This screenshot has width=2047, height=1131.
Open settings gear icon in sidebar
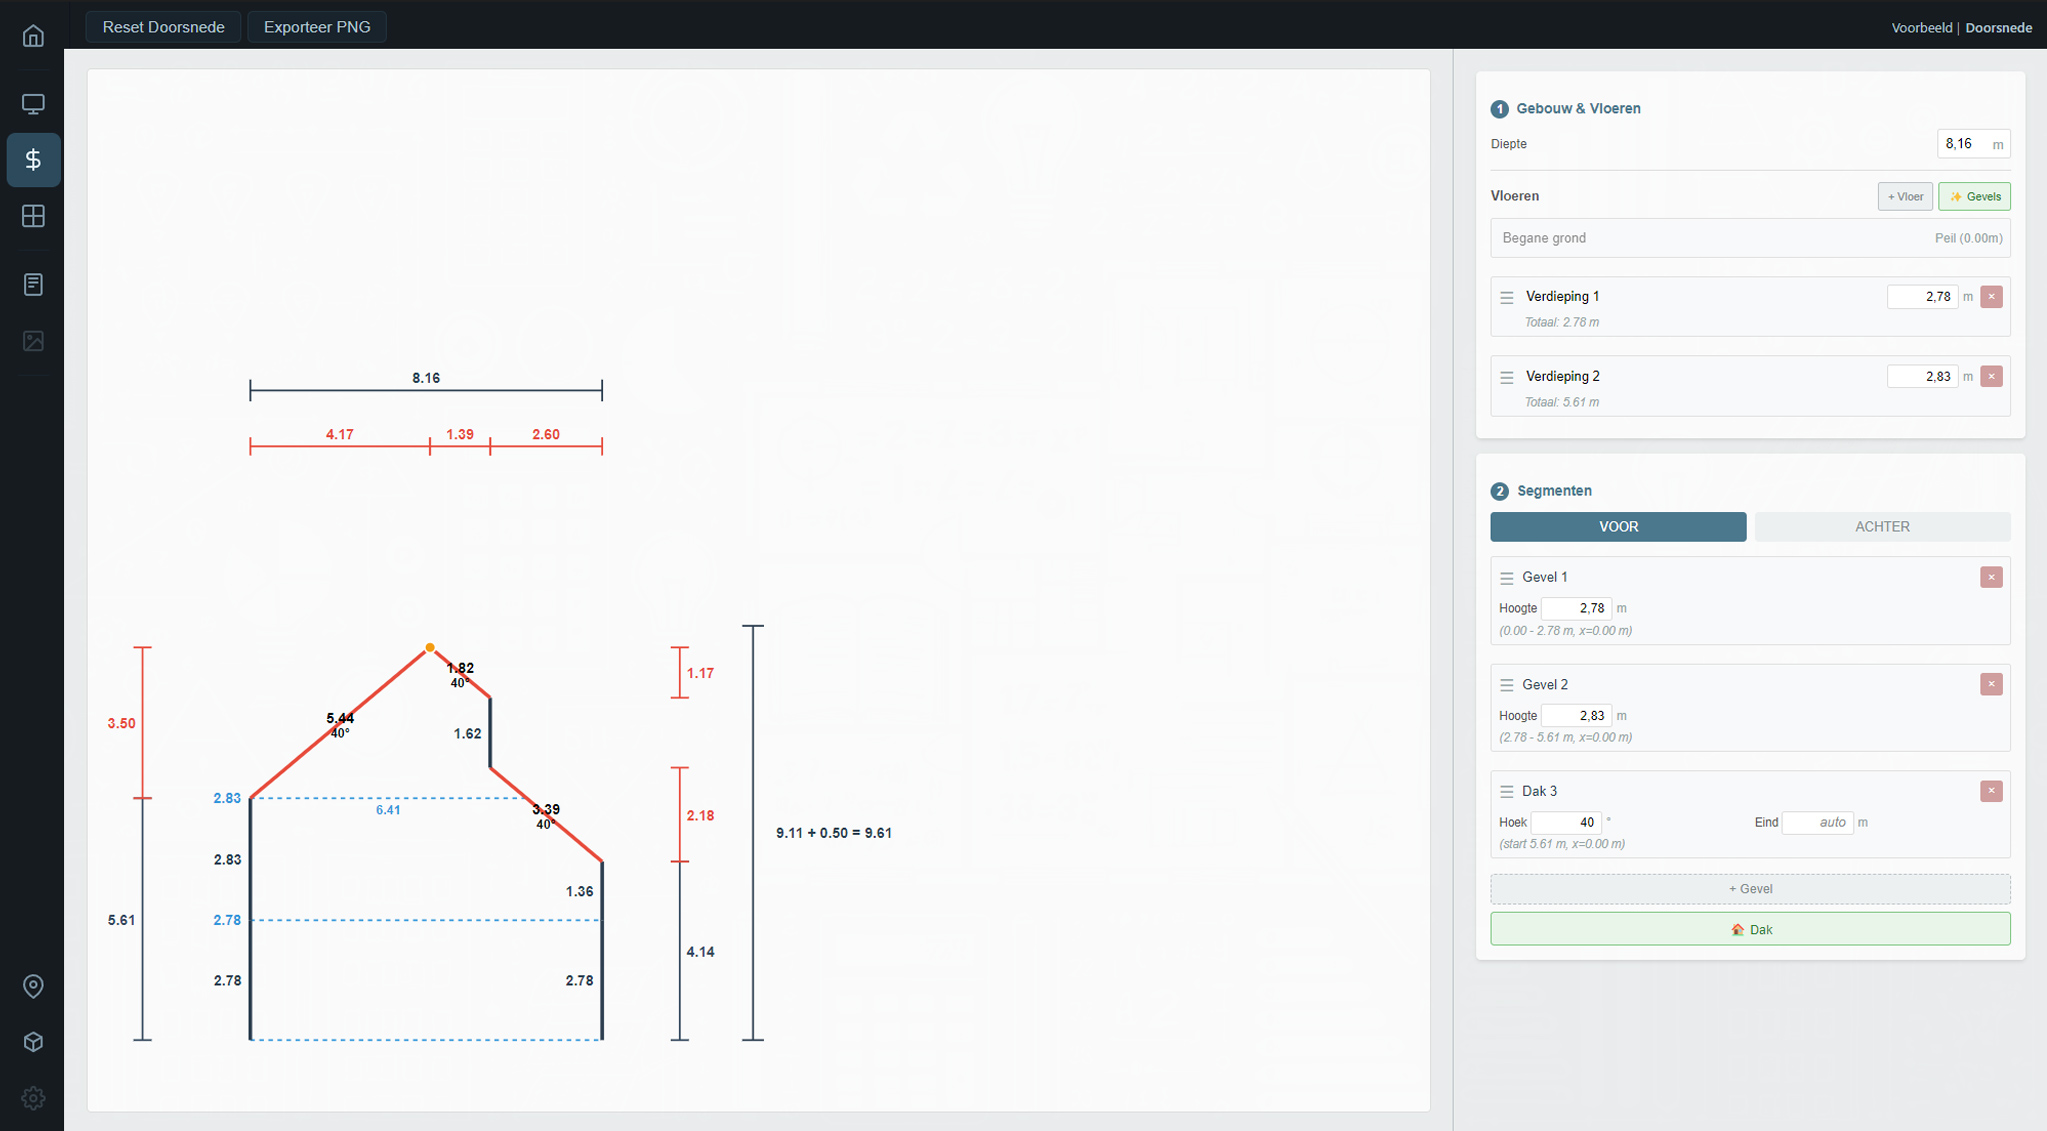click(33, 1098)
